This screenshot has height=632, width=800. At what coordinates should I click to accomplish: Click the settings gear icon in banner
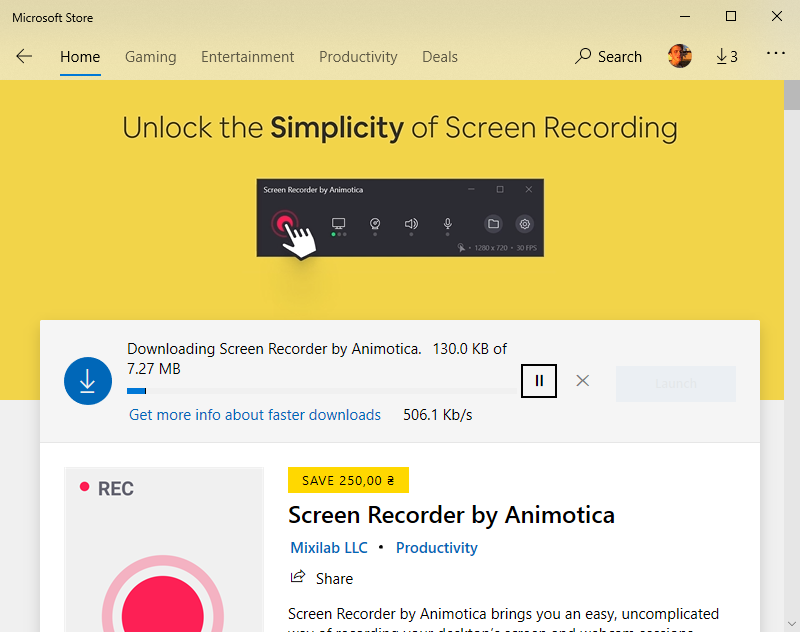[x=524, y=223]
